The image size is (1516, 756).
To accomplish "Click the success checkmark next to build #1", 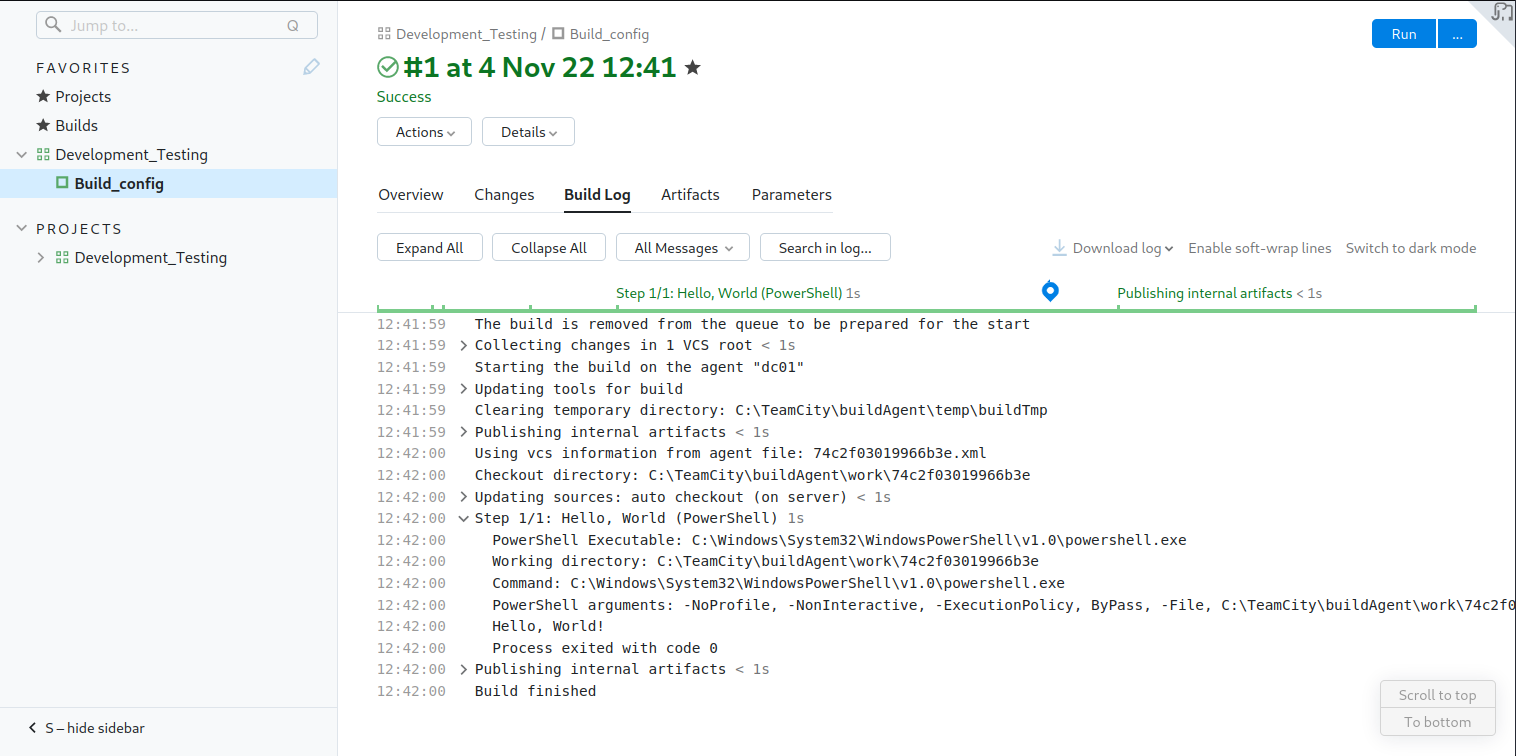I will (x=387, y=68).
